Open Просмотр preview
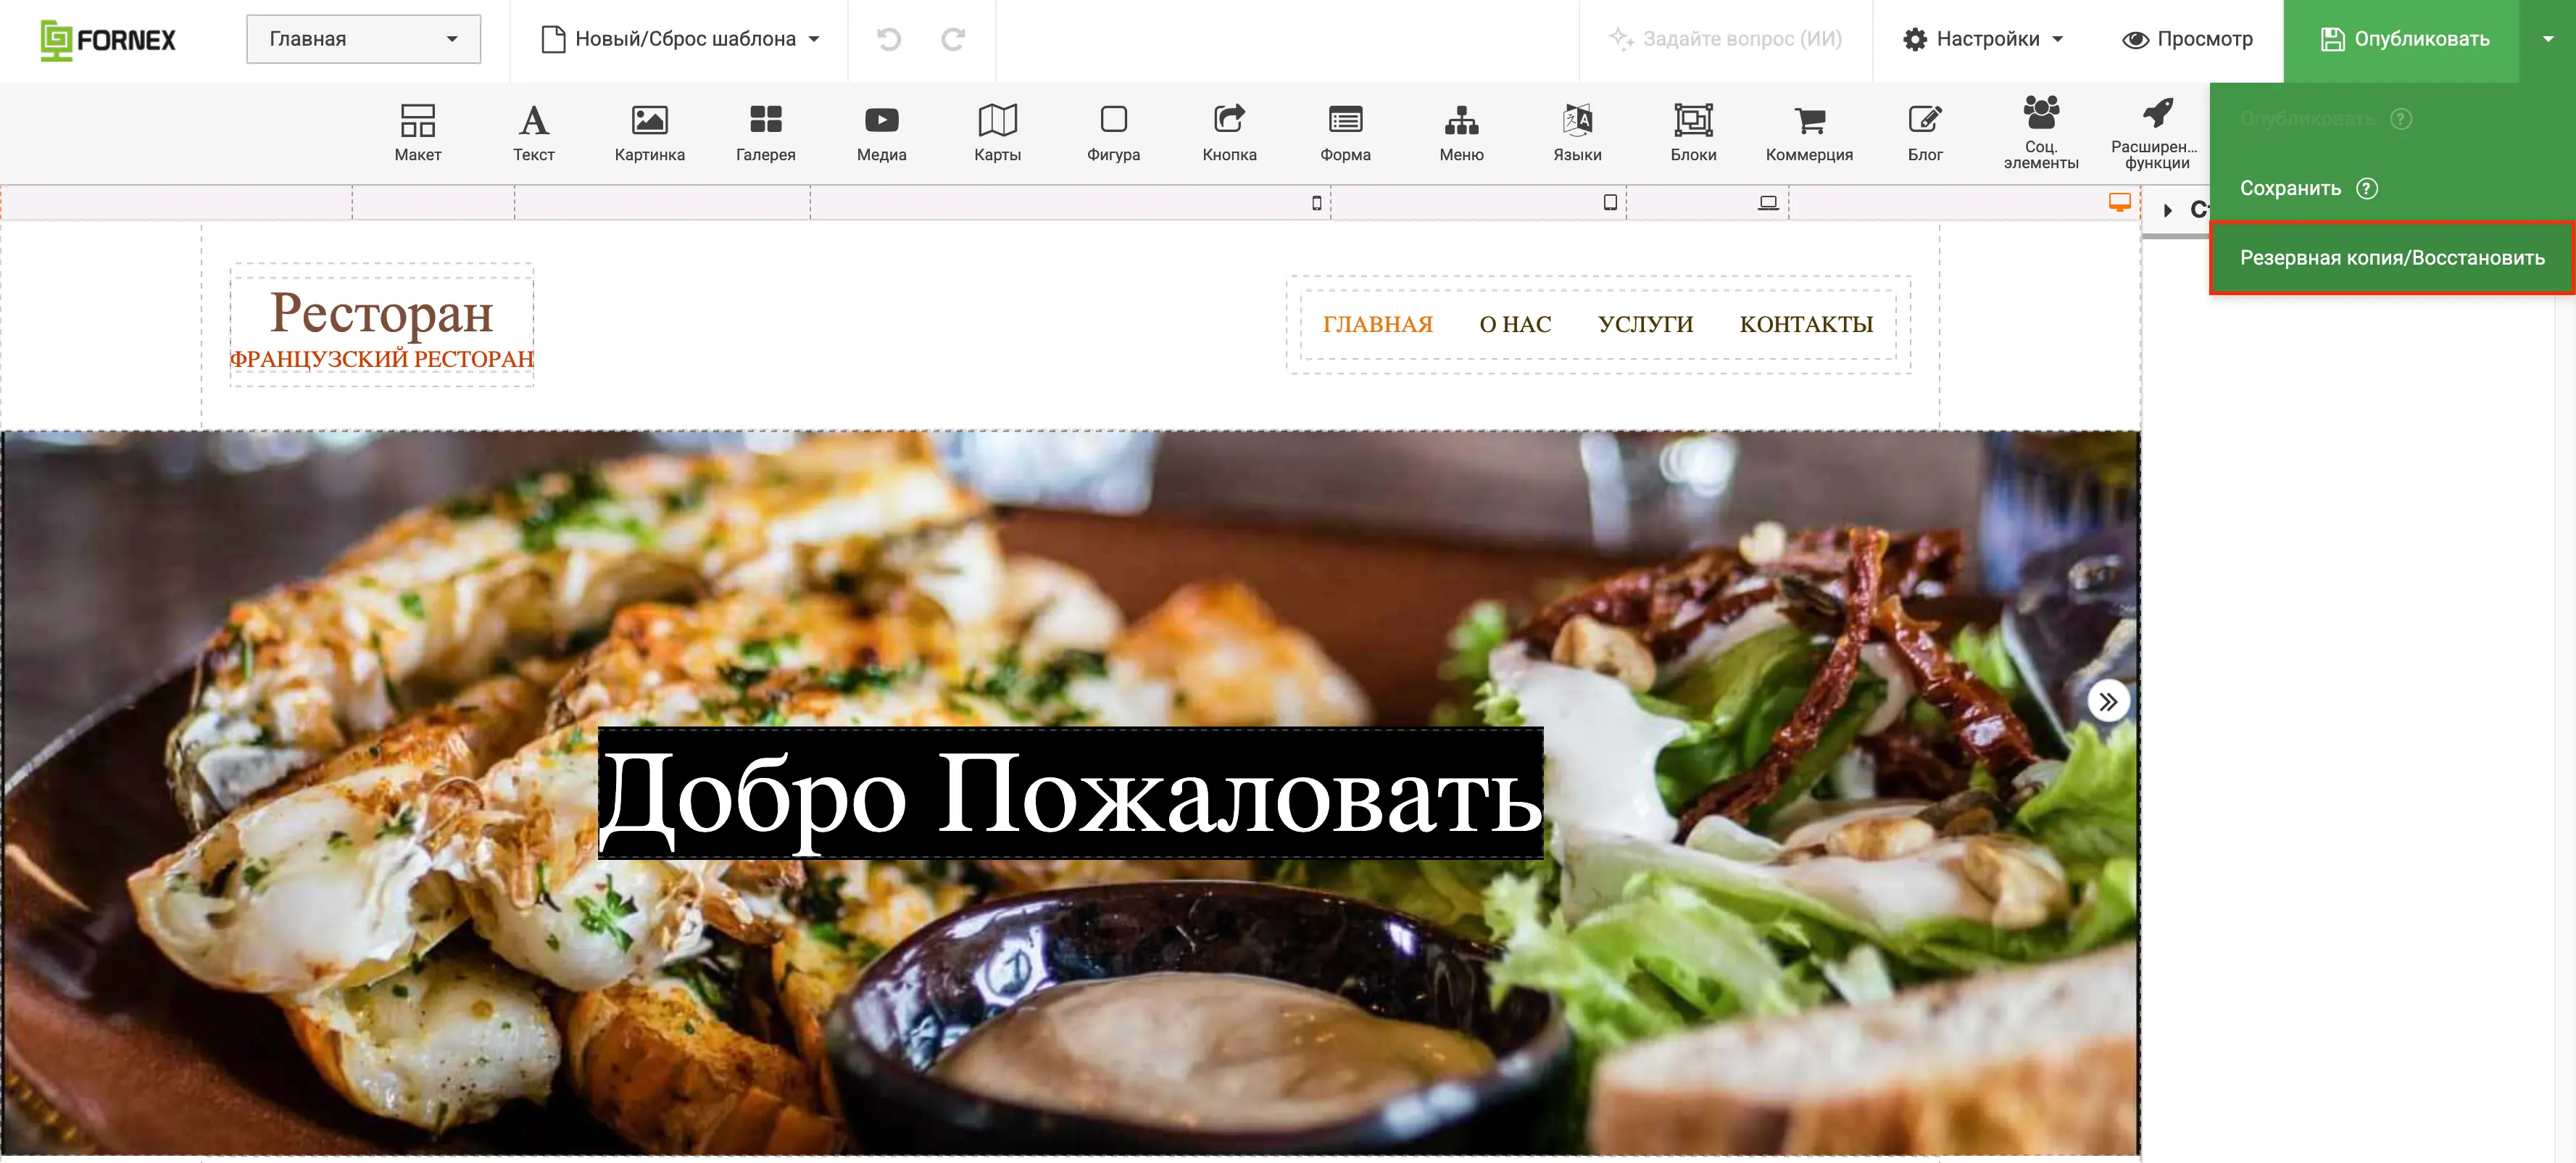Viewport: 2576px width, 1163px height. coord(2187,39)
